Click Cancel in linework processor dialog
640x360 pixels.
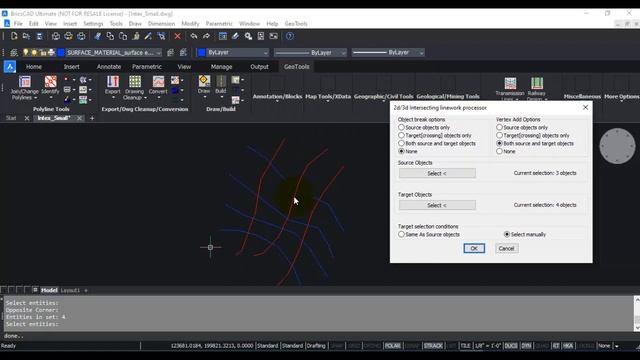[507, 248]
